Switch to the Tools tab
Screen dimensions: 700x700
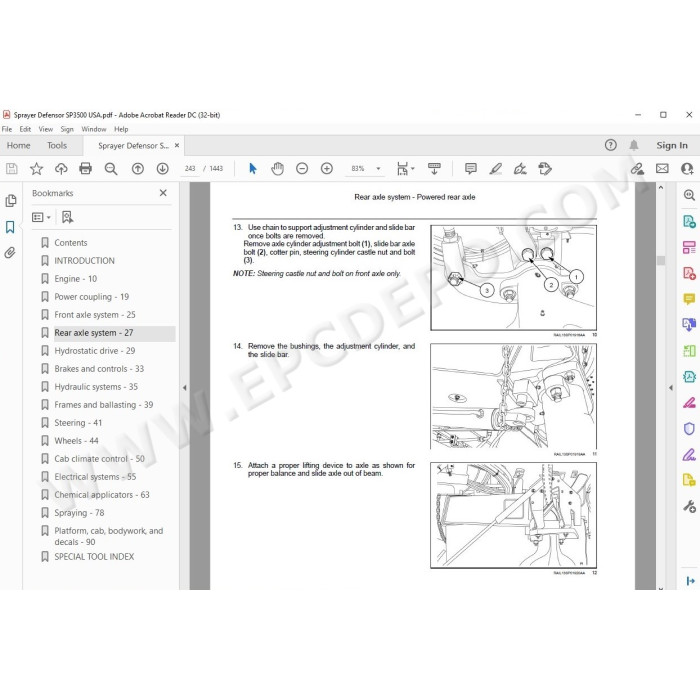click(57, 146)
